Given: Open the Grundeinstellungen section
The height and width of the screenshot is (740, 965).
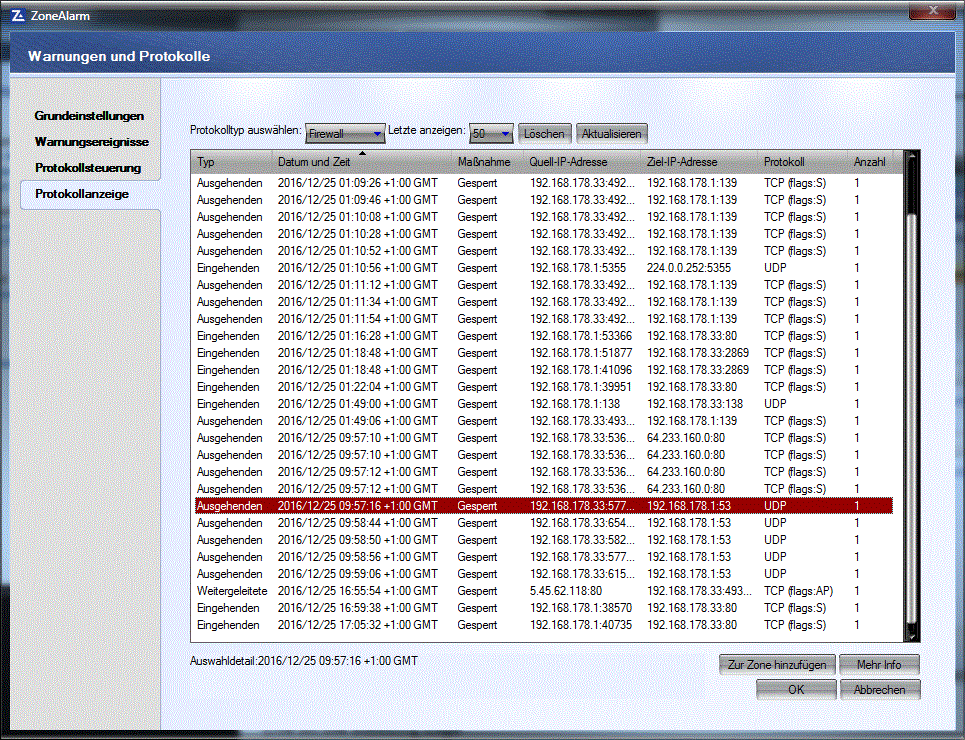Looking at the screenshot, I should click(89, 116).
